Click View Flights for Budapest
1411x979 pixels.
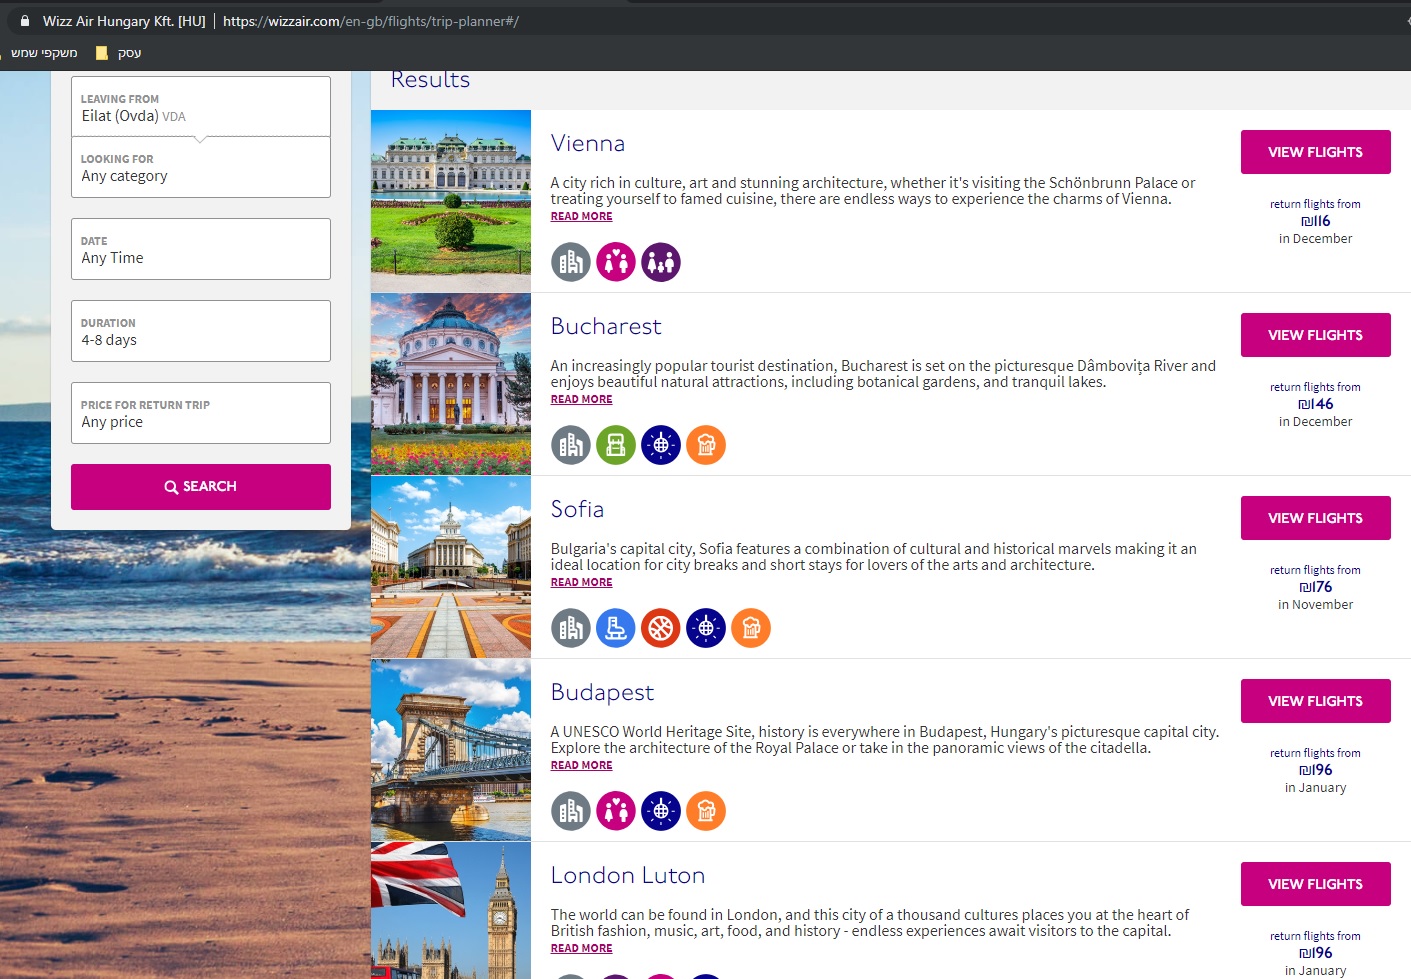pyautogui.click(x=1316, y=701)
